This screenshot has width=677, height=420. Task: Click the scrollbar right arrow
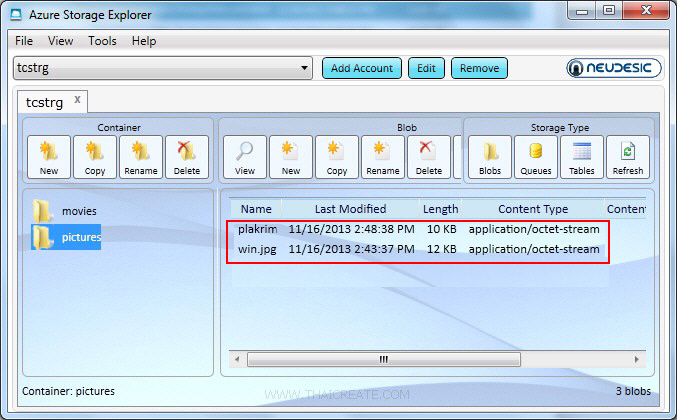coord(636,359)
